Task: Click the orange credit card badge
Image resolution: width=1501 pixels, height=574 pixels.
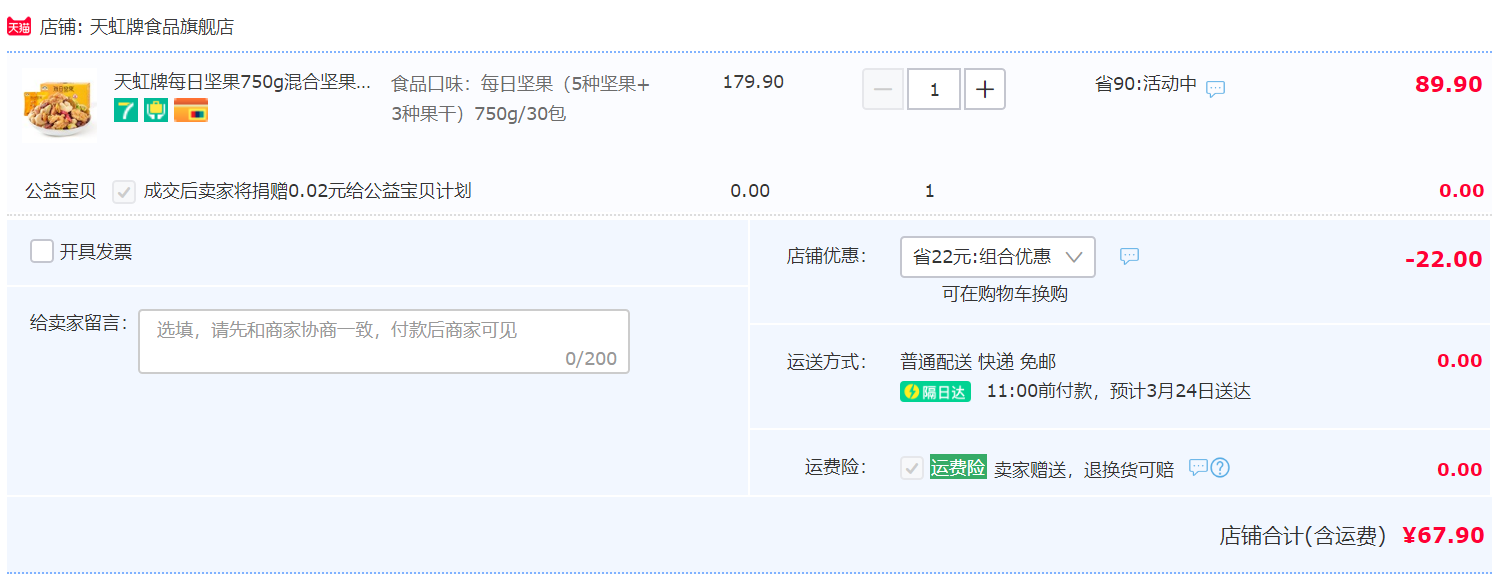Action: (191, 111)
